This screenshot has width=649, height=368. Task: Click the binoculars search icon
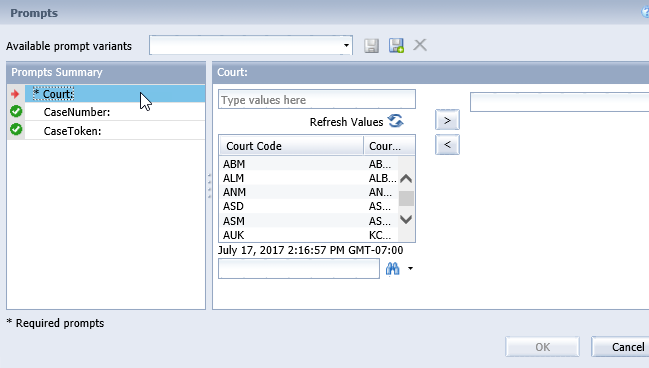point(392,269)
